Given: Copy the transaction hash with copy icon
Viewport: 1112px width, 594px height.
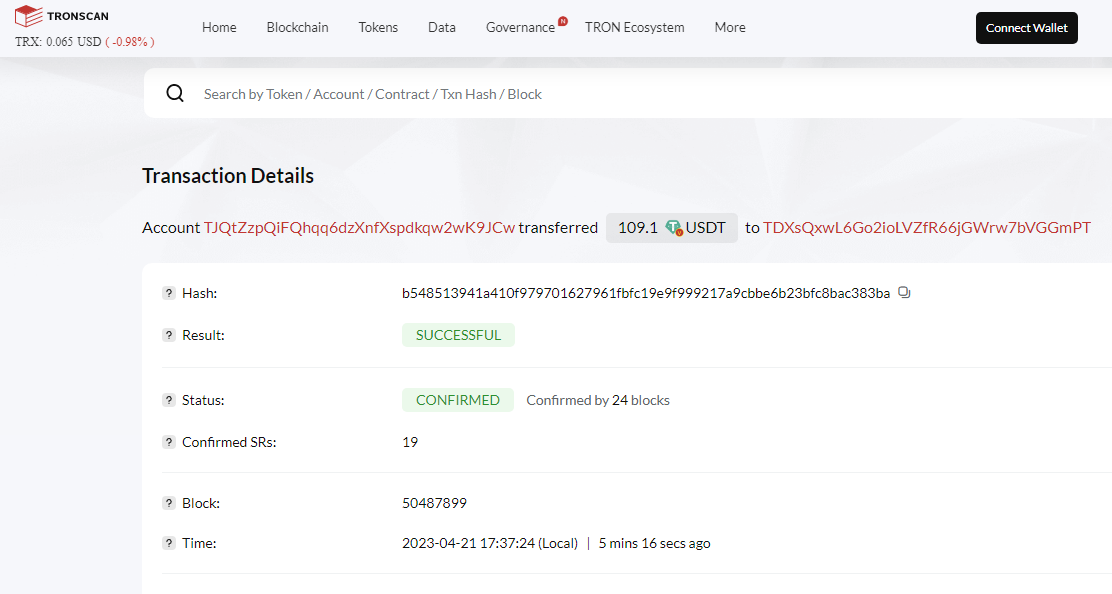Looking at the screenshot, I should click(x=904, y=292).
